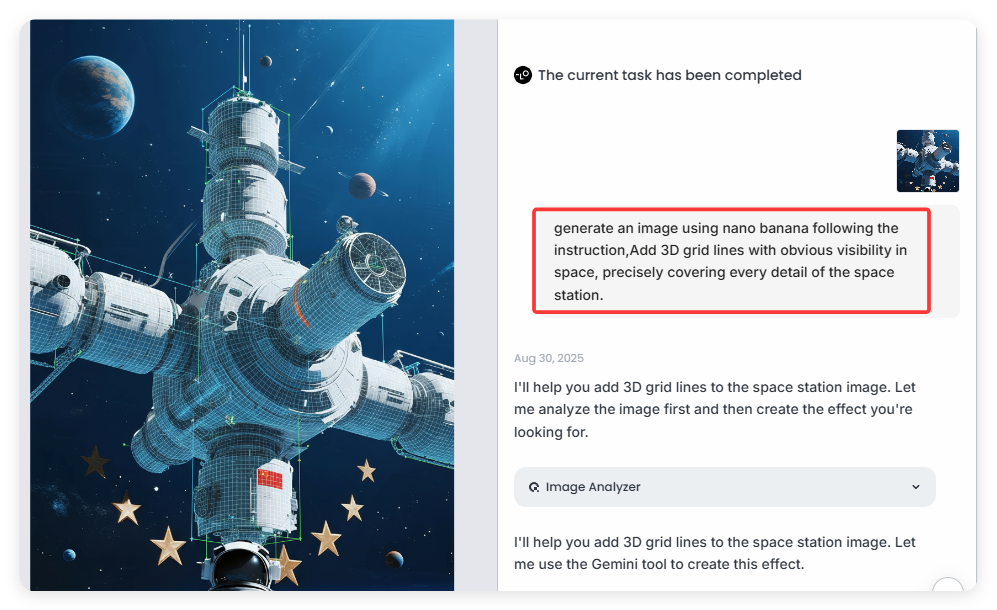Select the highlighted nano banana prompt message
Viewport: 997px width, 610px height.
[x=731, y=261]
